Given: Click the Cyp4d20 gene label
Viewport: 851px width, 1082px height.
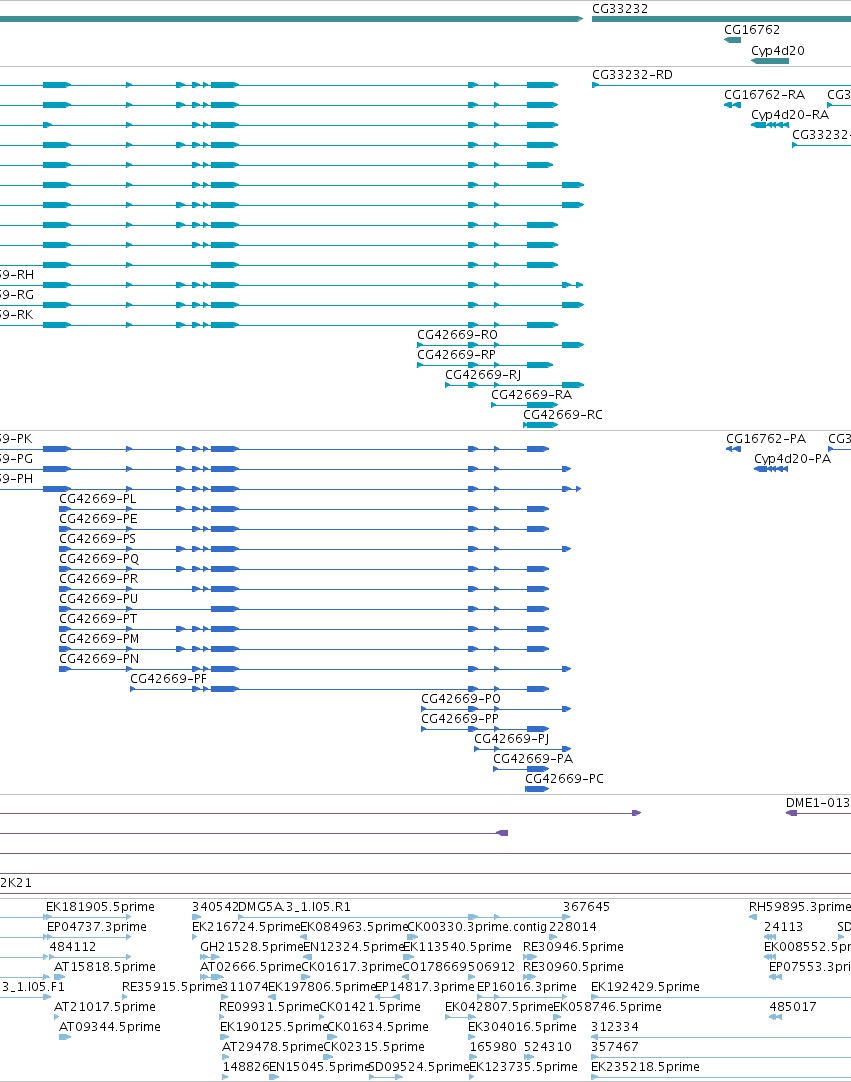Looking at the screenshot, I should 778,50.
